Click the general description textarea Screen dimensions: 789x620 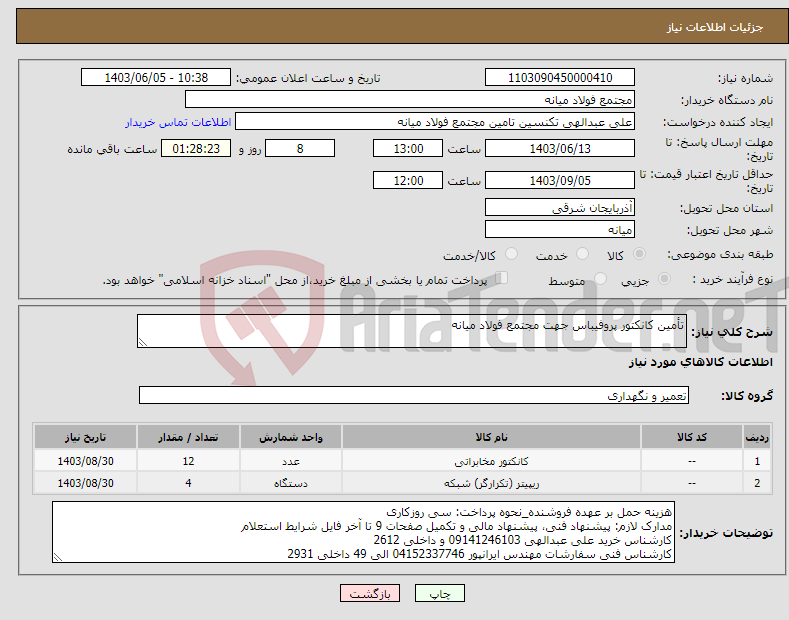pos(412,331)
